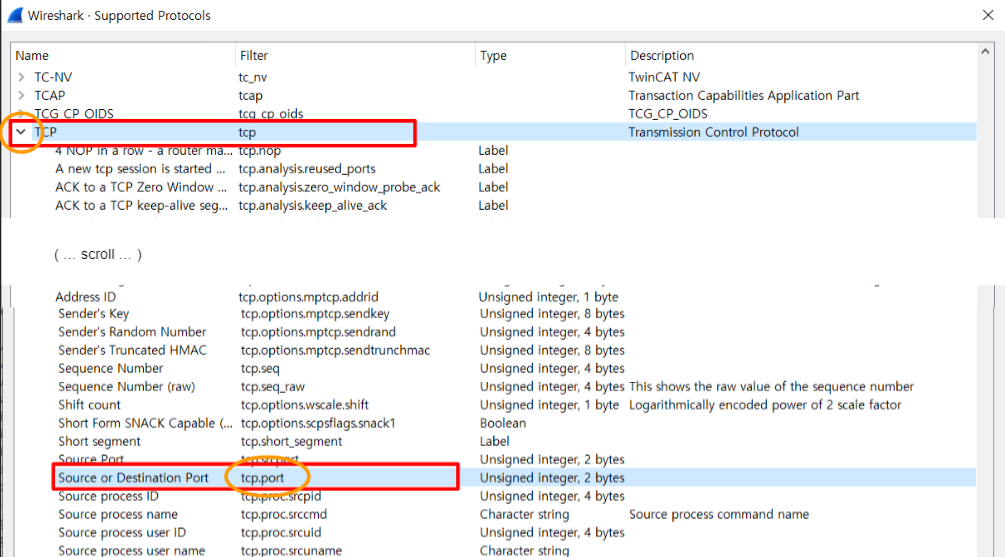Select the Sender's Key field row
The image size is (1005, 557).
94,313
